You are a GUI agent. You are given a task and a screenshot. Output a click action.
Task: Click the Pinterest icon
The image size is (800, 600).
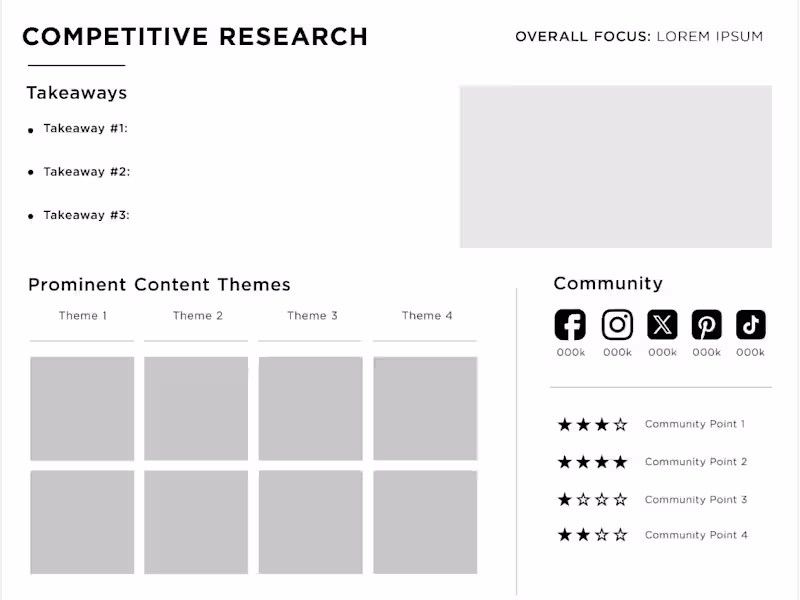click(706, 323)
